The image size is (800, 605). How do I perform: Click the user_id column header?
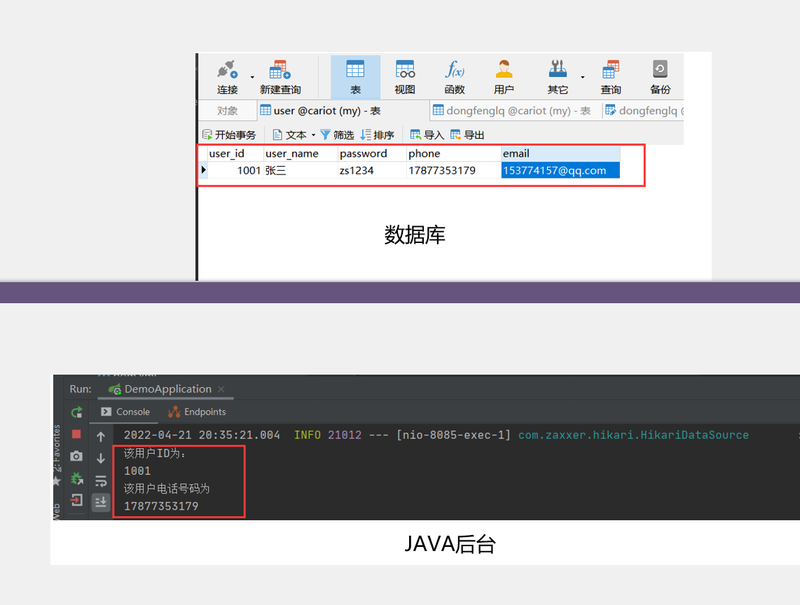coord(235,154)
